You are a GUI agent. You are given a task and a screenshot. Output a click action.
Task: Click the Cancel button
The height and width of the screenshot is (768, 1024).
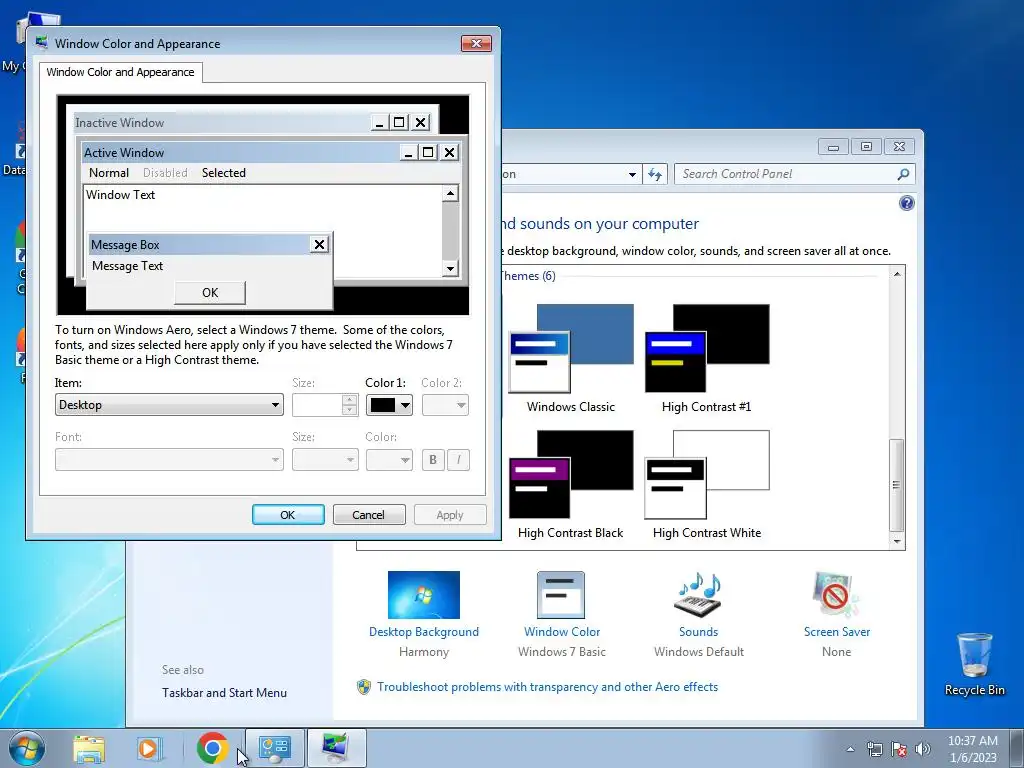(x=369, y=515)
